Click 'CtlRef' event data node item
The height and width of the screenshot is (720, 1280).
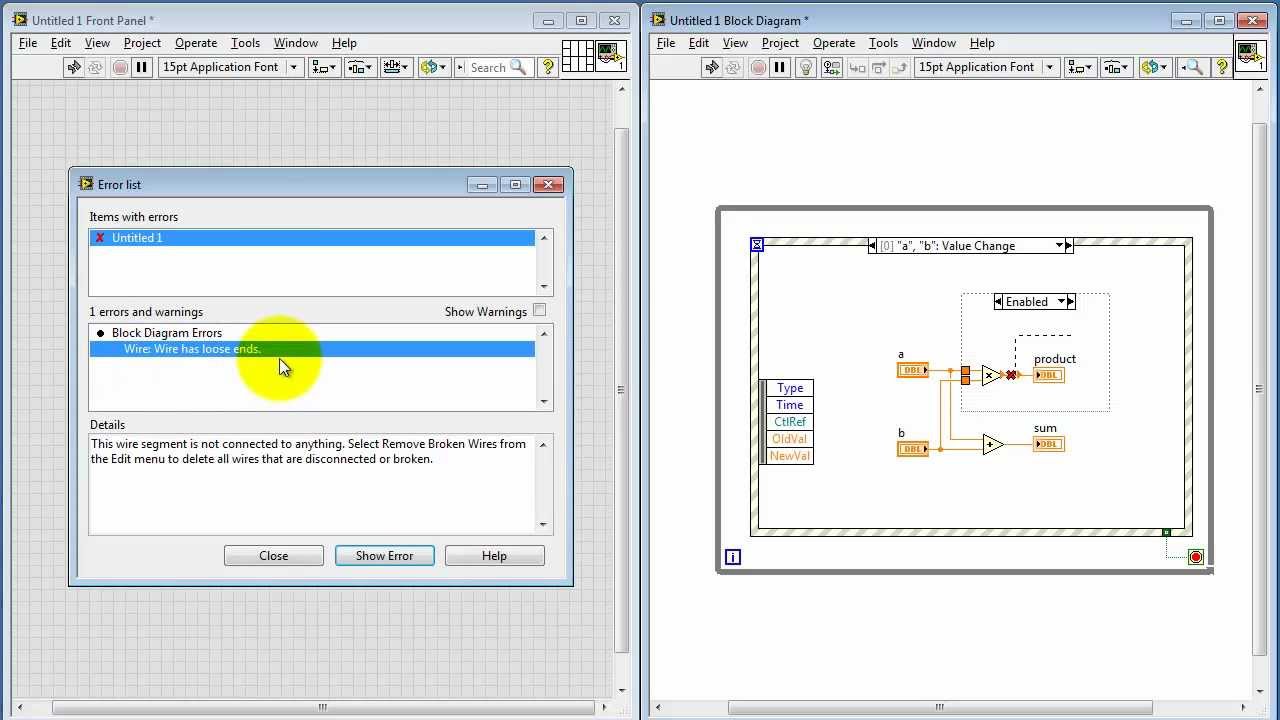click(x=790, y=422)
